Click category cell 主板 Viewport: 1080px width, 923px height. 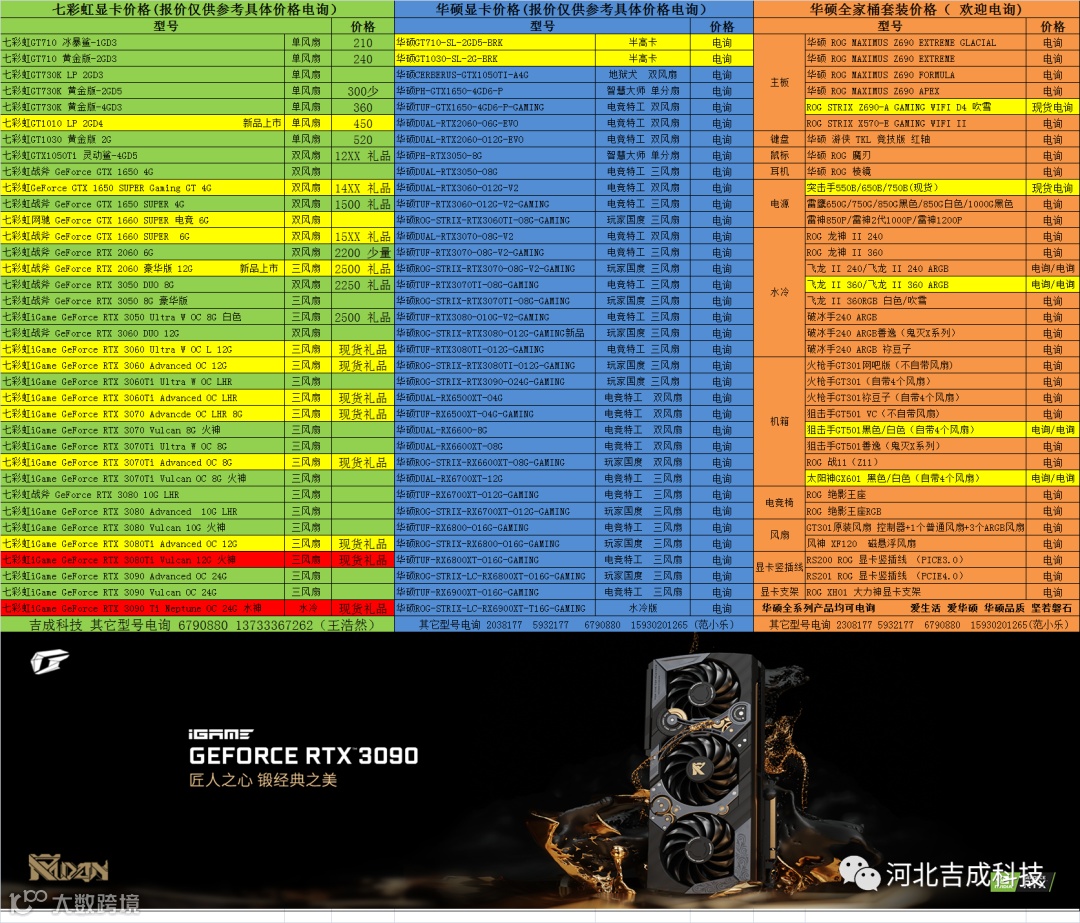[x=779, y=83]
